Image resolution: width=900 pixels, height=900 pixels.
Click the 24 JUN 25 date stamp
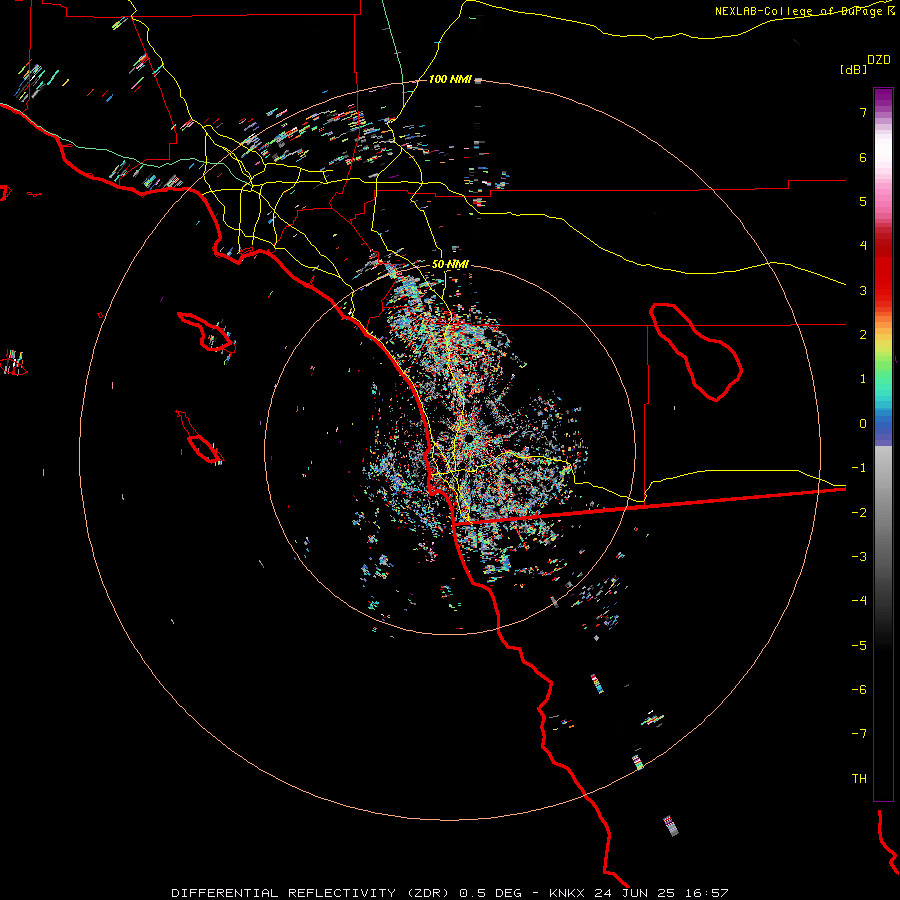coord(634,893)
